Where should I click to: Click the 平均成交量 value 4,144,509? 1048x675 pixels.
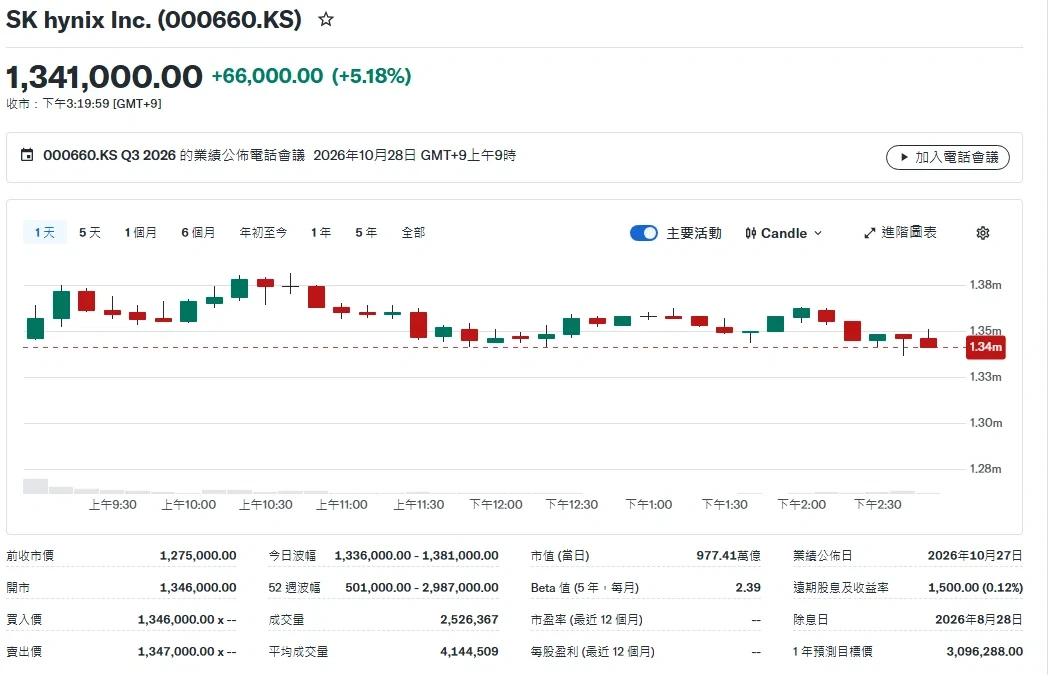pyautogui.click(x=469, y=652)
